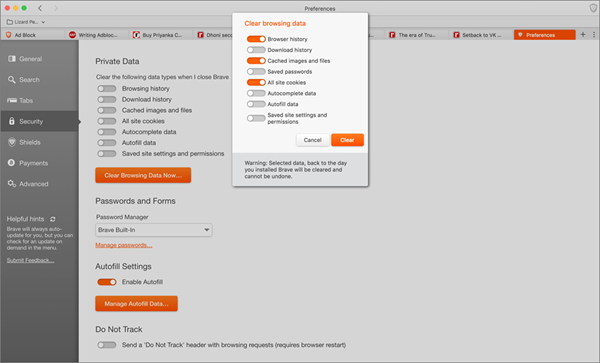Click the Payments coin icon
The height and width of the screenshot is (363, 600).
(11, 163)
